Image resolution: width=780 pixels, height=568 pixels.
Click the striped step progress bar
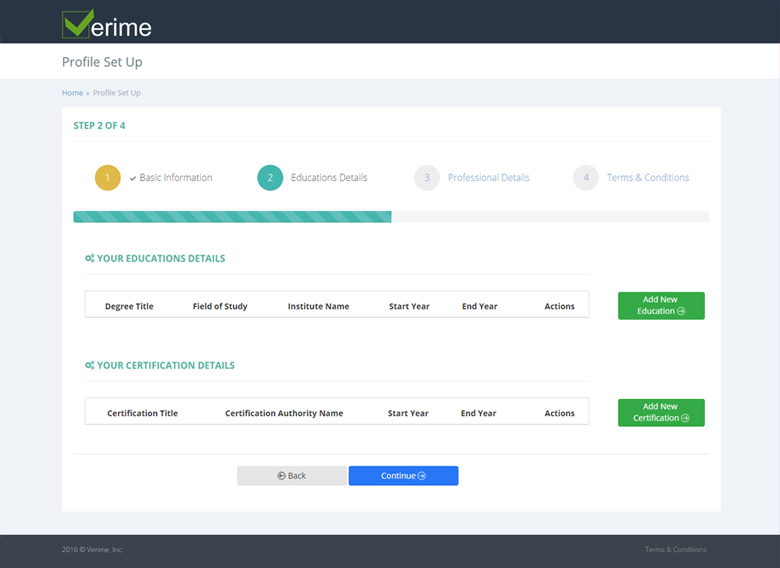tap(232, 217)
